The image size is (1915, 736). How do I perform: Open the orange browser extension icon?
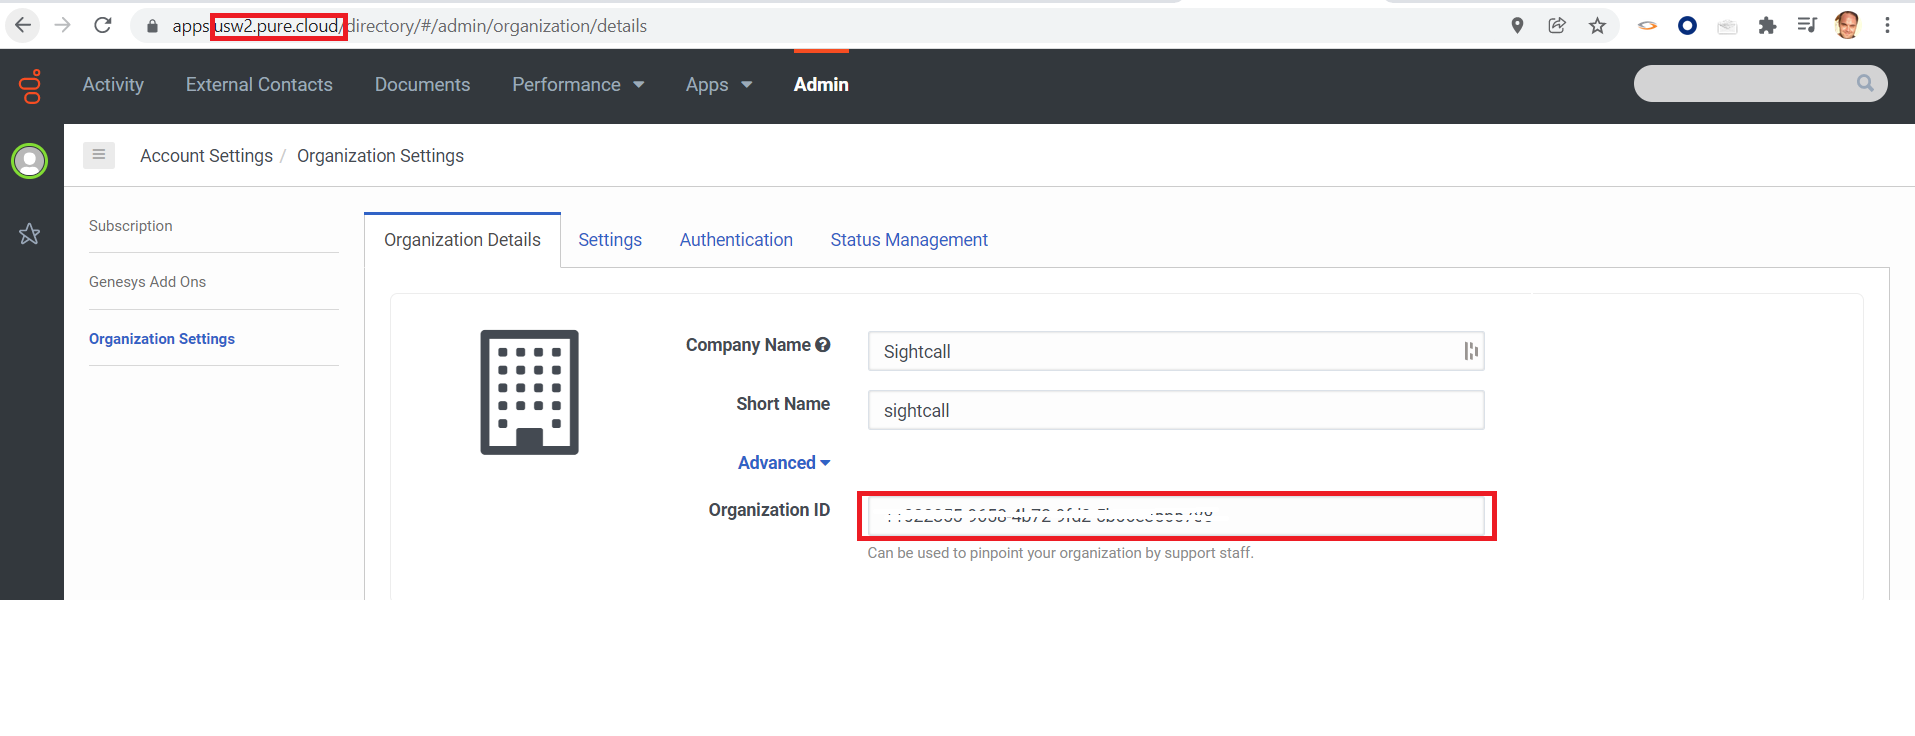point(1647,26)
